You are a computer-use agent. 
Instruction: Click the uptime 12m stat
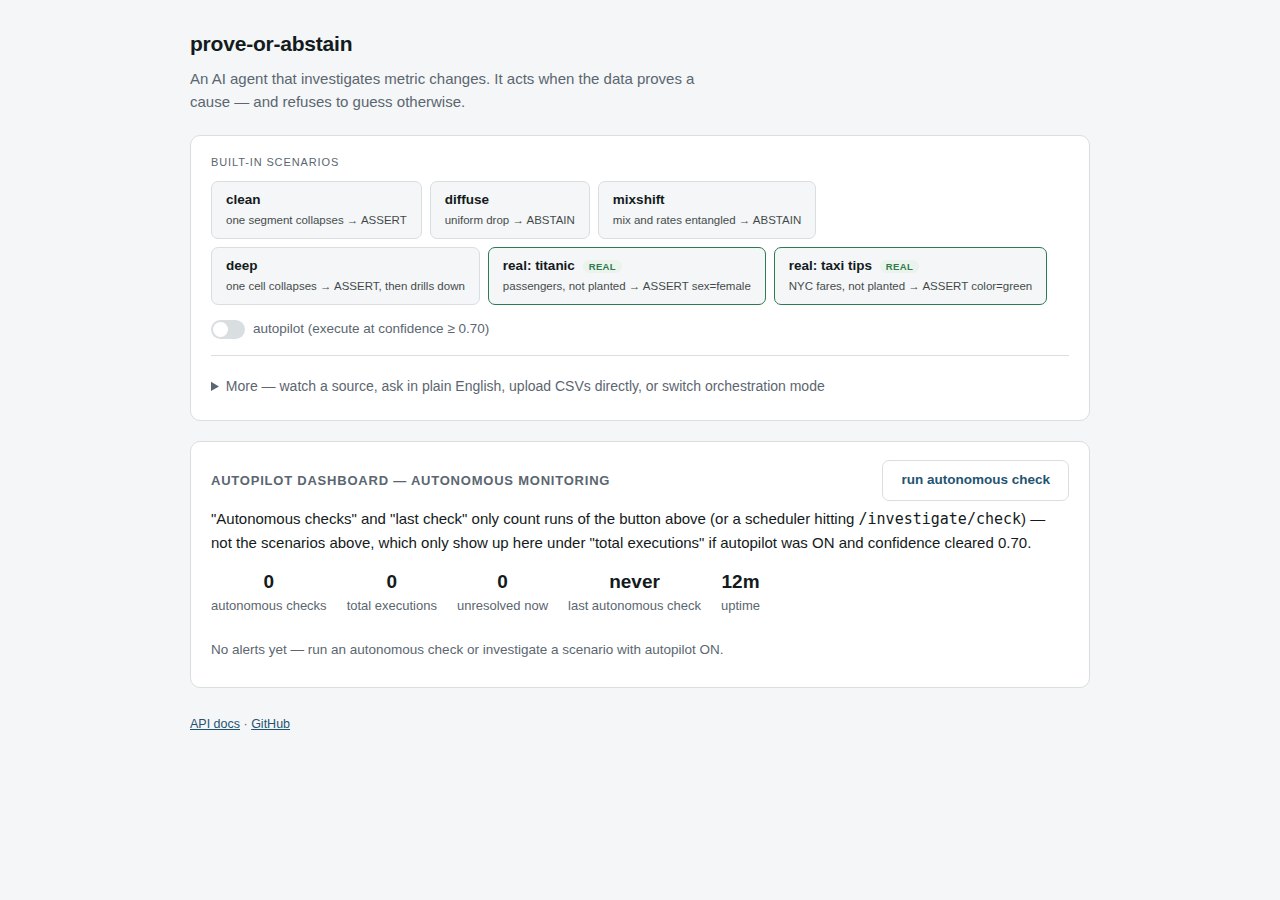[x=740, y=592]
